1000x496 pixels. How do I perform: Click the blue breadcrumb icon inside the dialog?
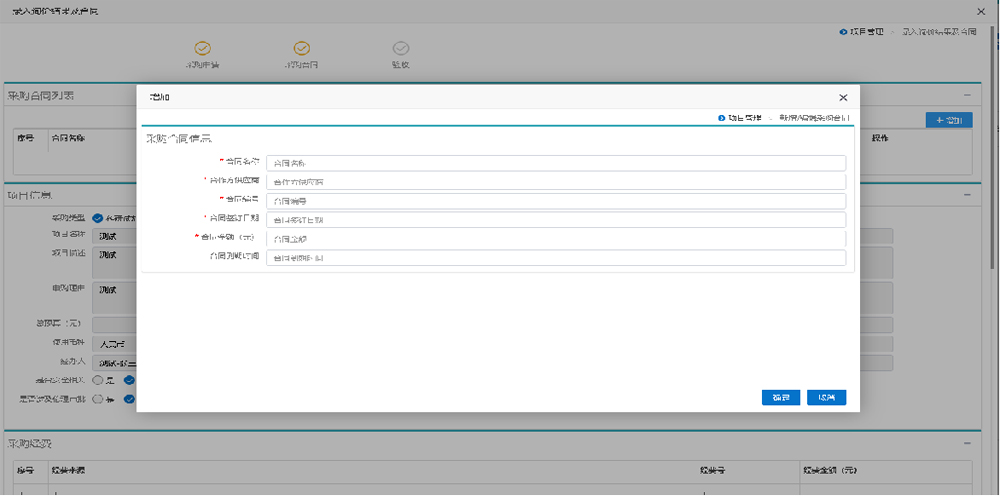722,118
